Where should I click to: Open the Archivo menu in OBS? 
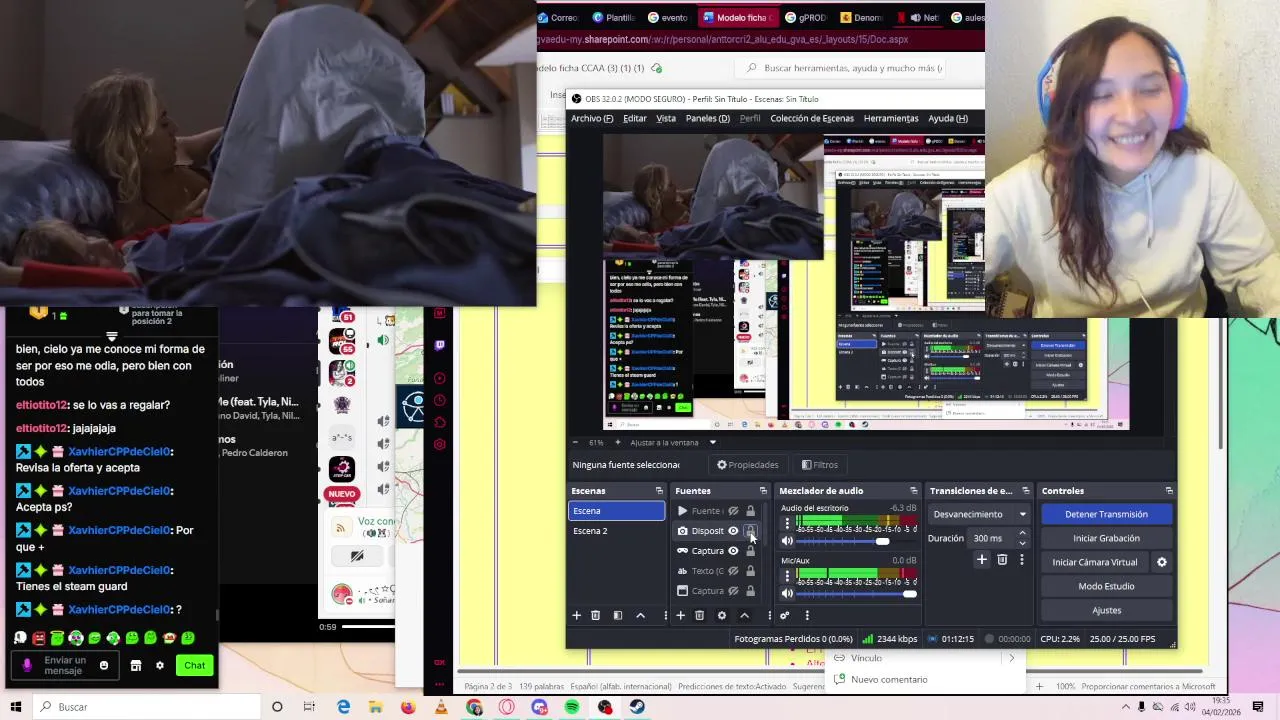592,118
